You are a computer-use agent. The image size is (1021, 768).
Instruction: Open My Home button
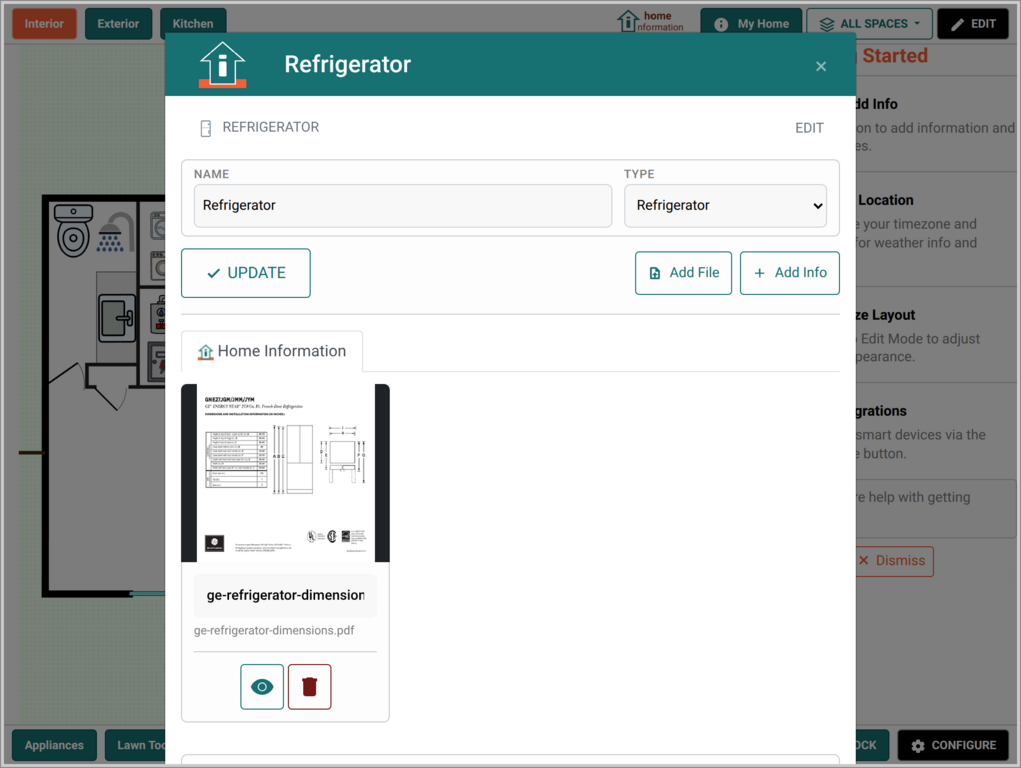(x=753, y=24)
